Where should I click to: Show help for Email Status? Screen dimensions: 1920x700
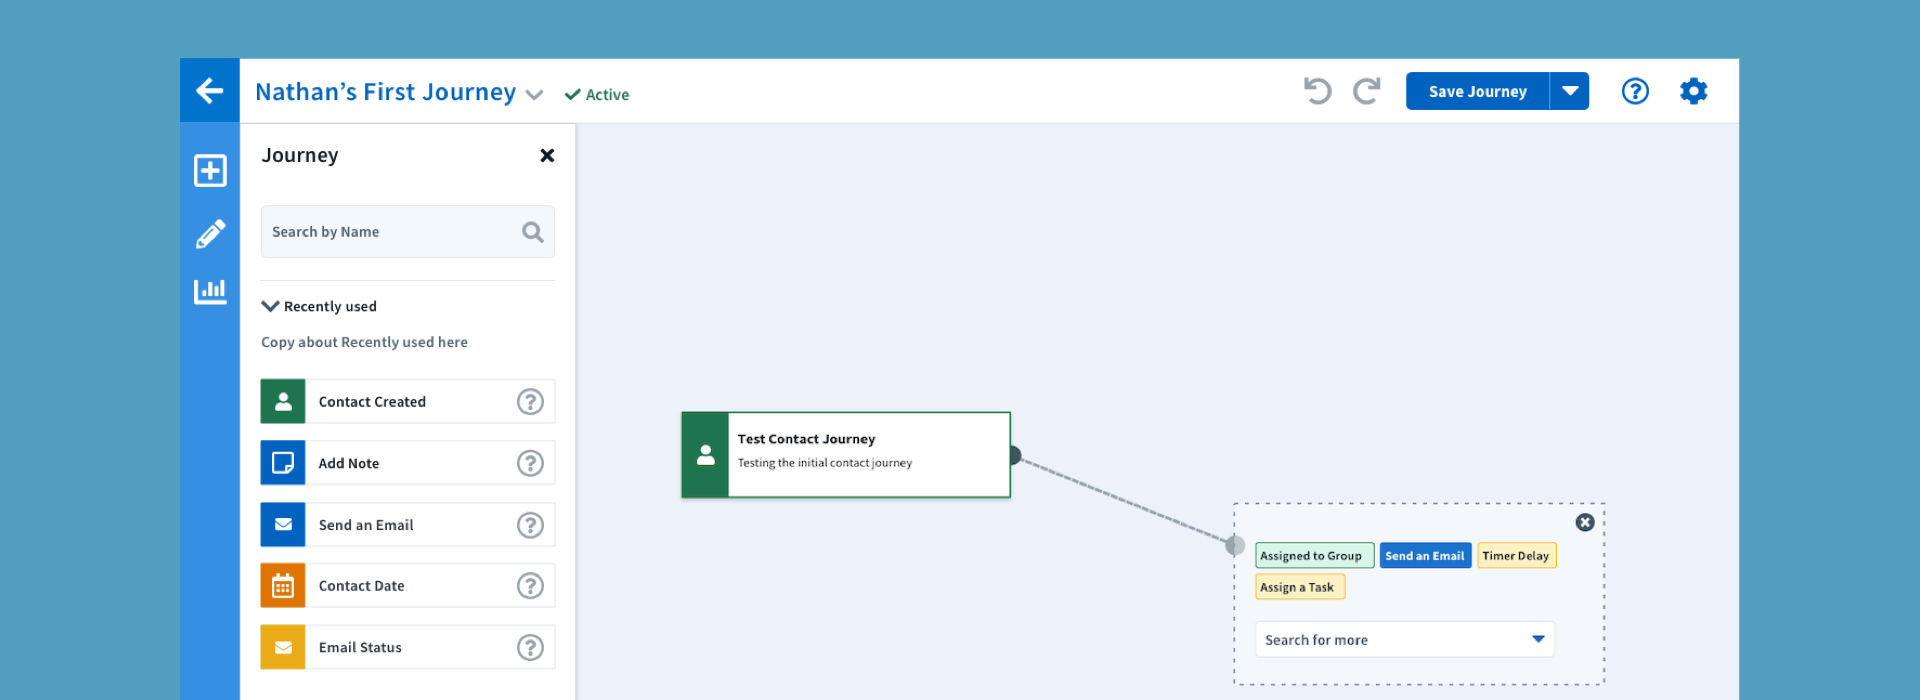click(530, 648)
